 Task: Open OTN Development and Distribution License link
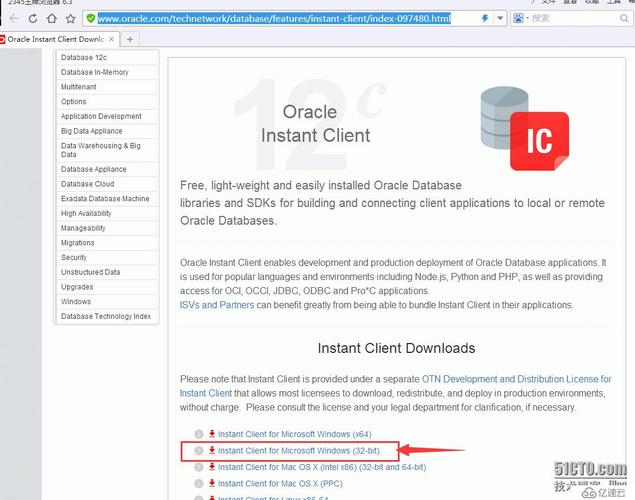coord(516,379)
